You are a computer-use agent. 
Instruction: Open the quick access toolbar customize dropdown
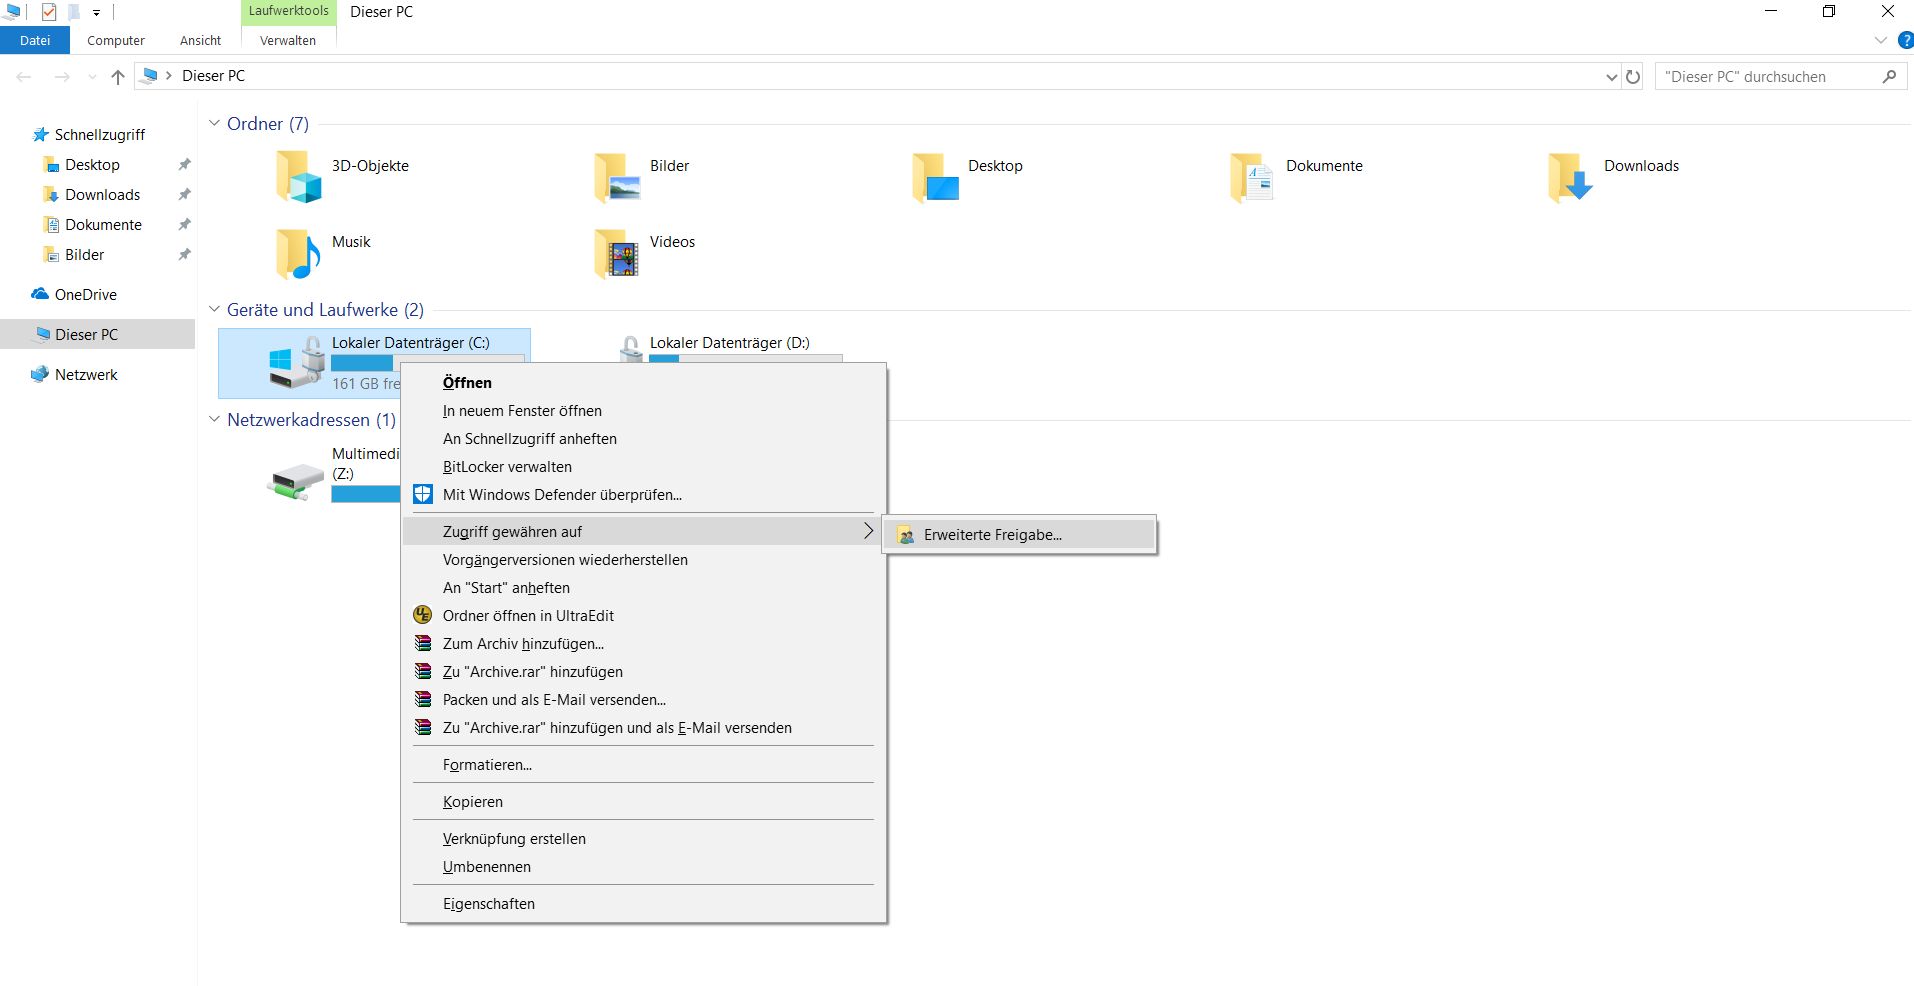tap(96, 13)
